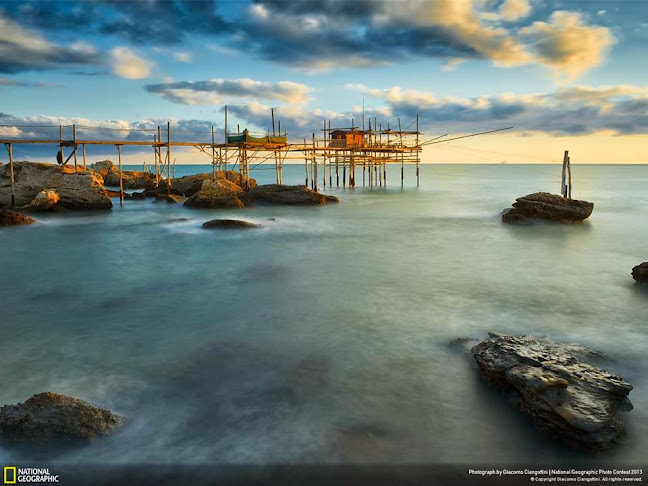Click the green boat on the platform

255,138
